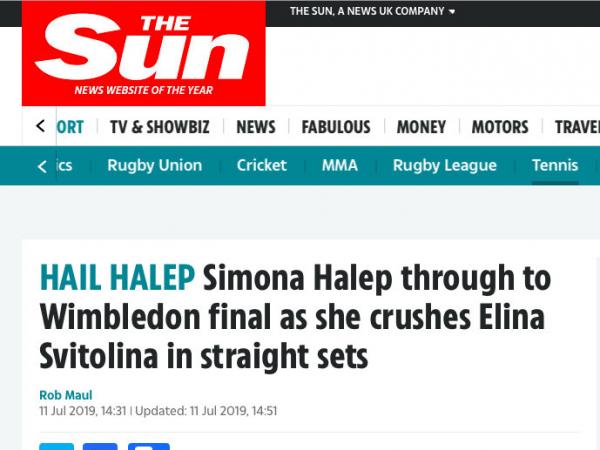Go to the News section
The height and width of the screenshot is (450, 600).
click(x=256, y=127)
